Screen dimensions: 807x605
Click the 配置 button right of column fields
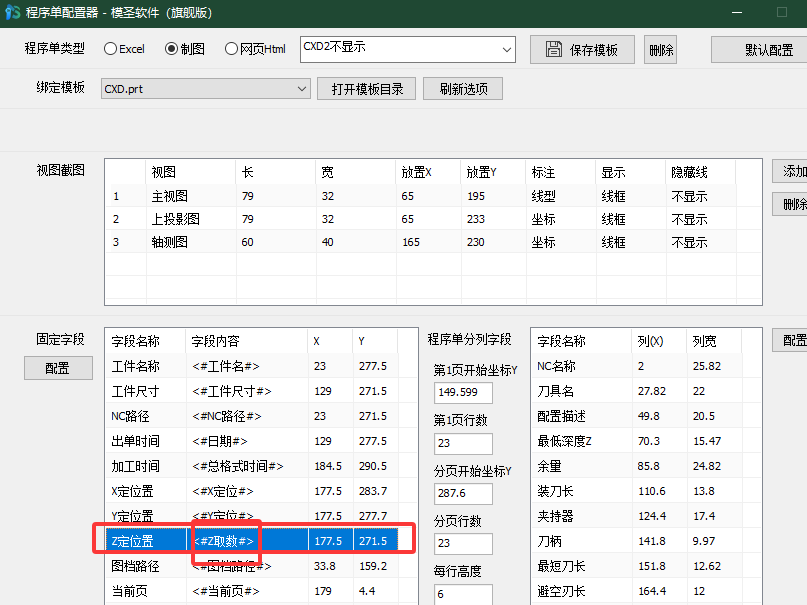(x=792, y=340)
